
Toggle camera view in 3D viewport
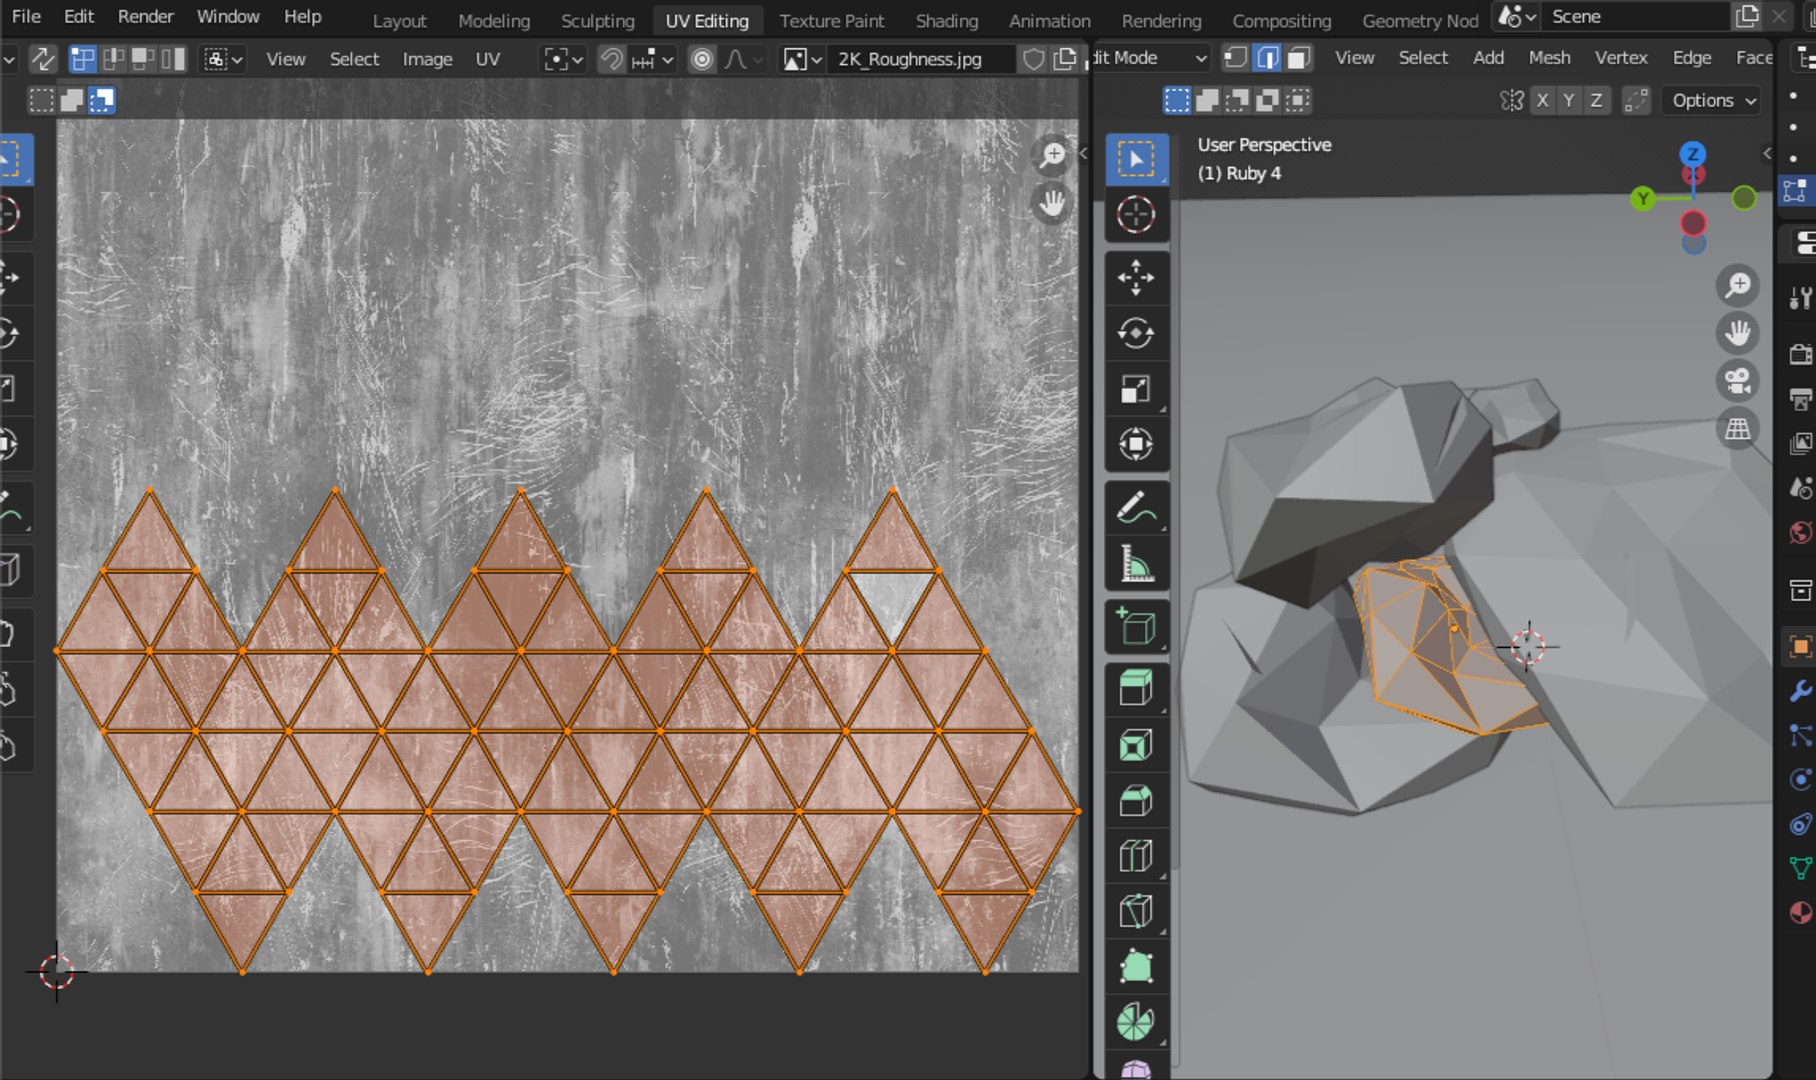click(1738, 381)
